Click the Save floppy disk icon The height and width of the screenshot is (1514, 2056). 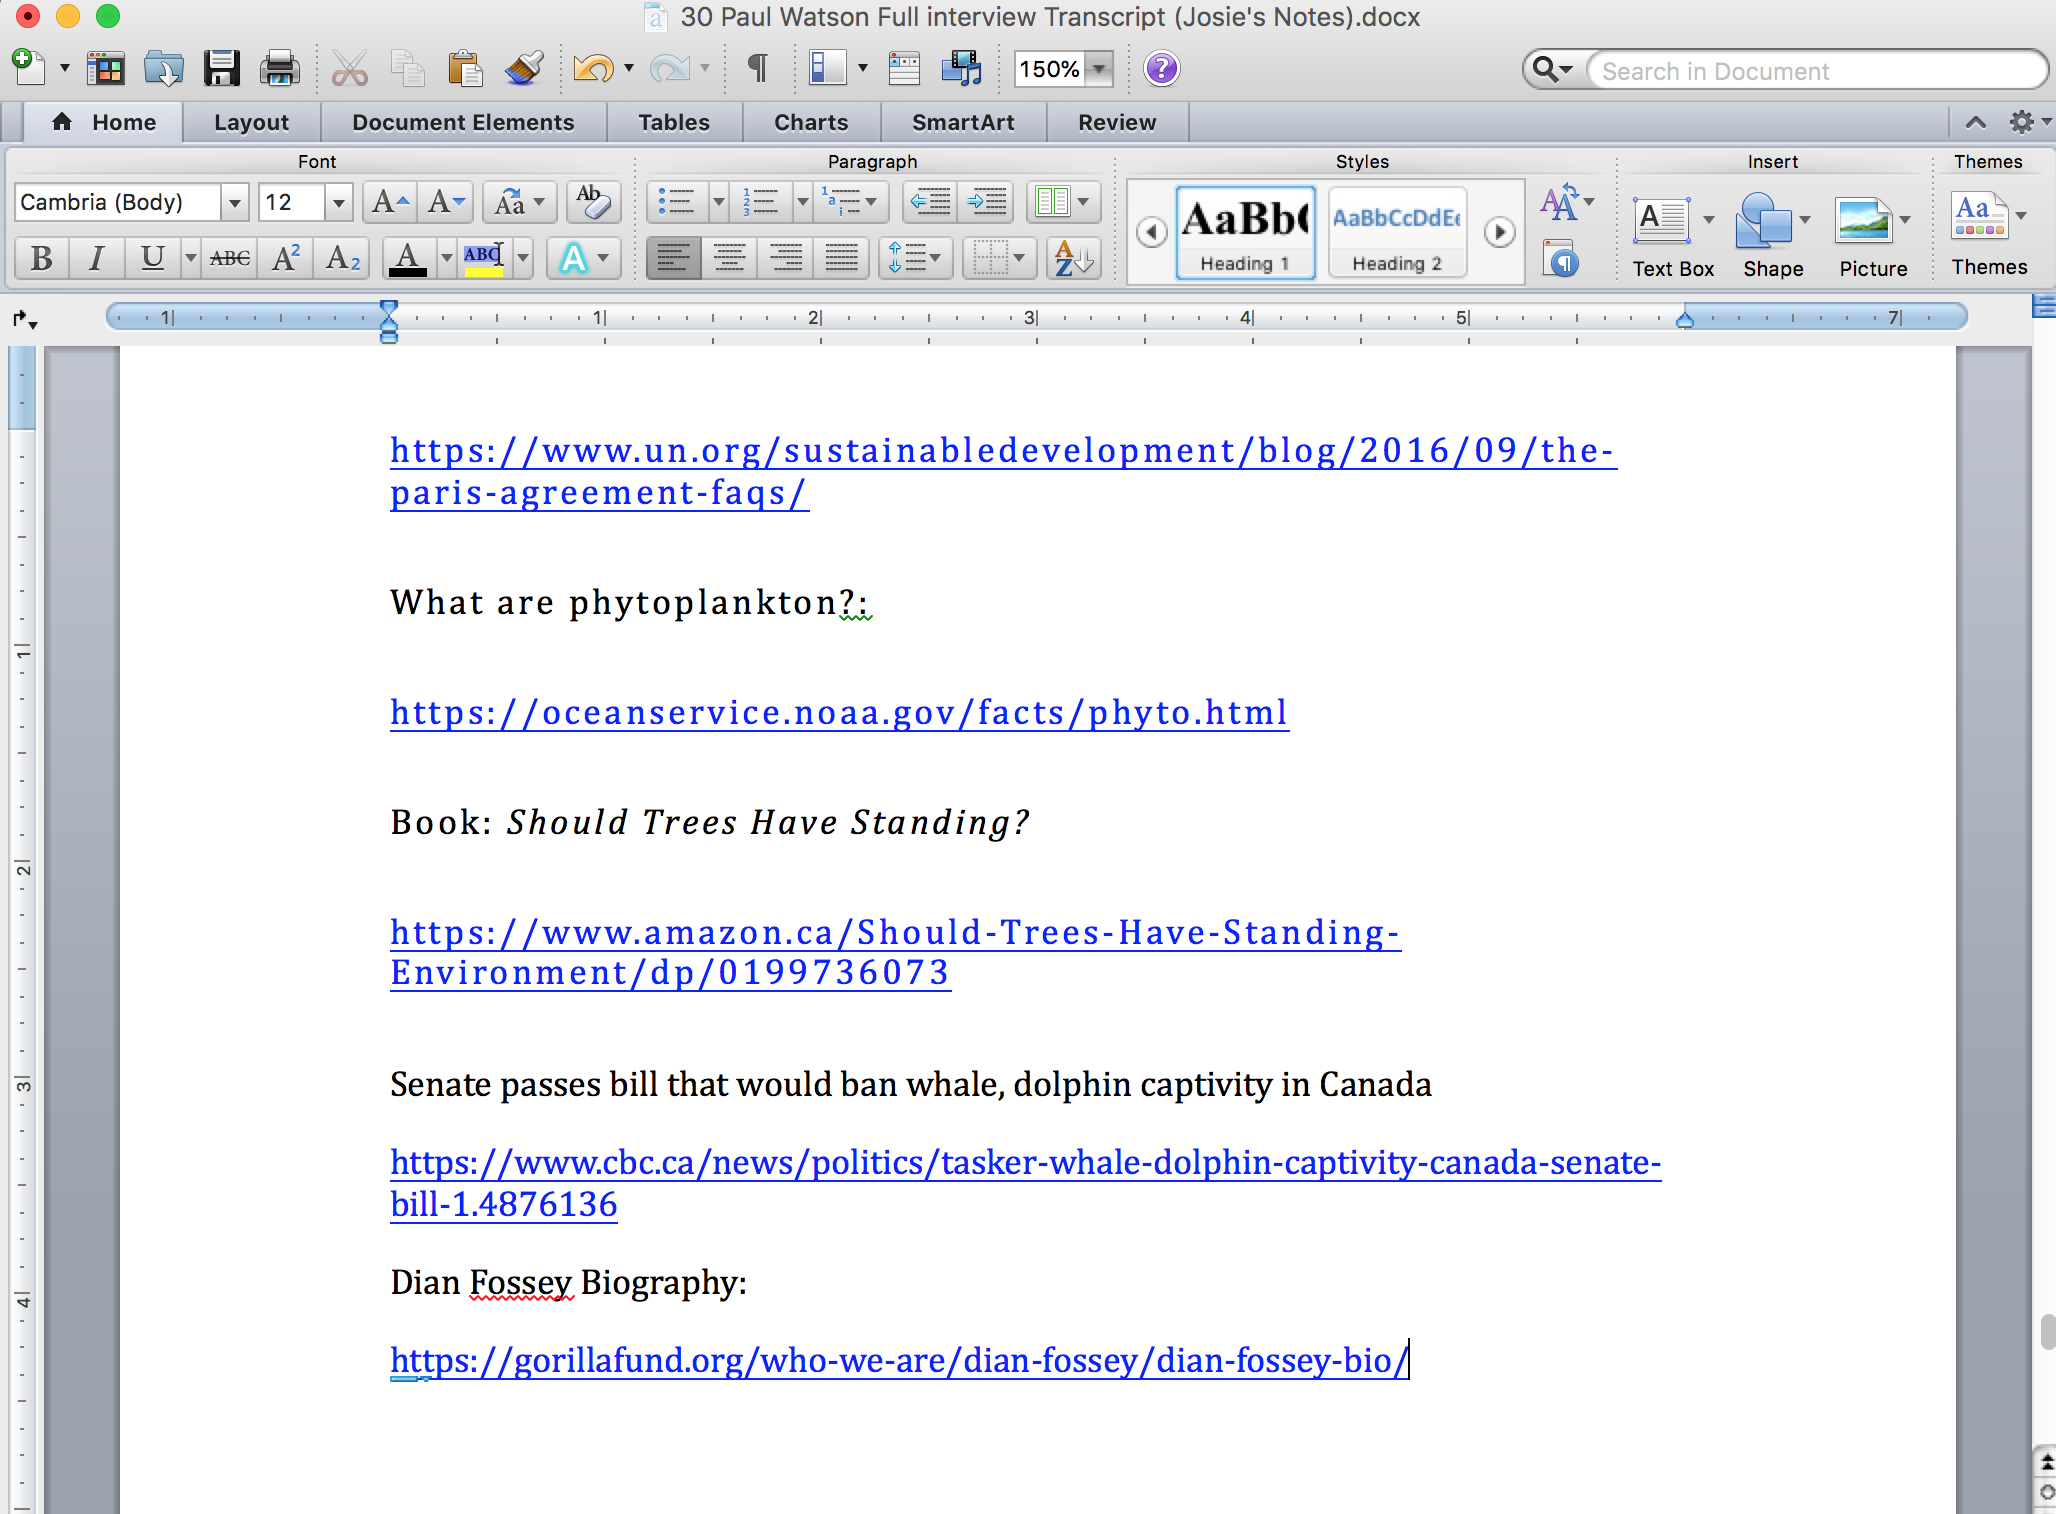click(221, 69)
